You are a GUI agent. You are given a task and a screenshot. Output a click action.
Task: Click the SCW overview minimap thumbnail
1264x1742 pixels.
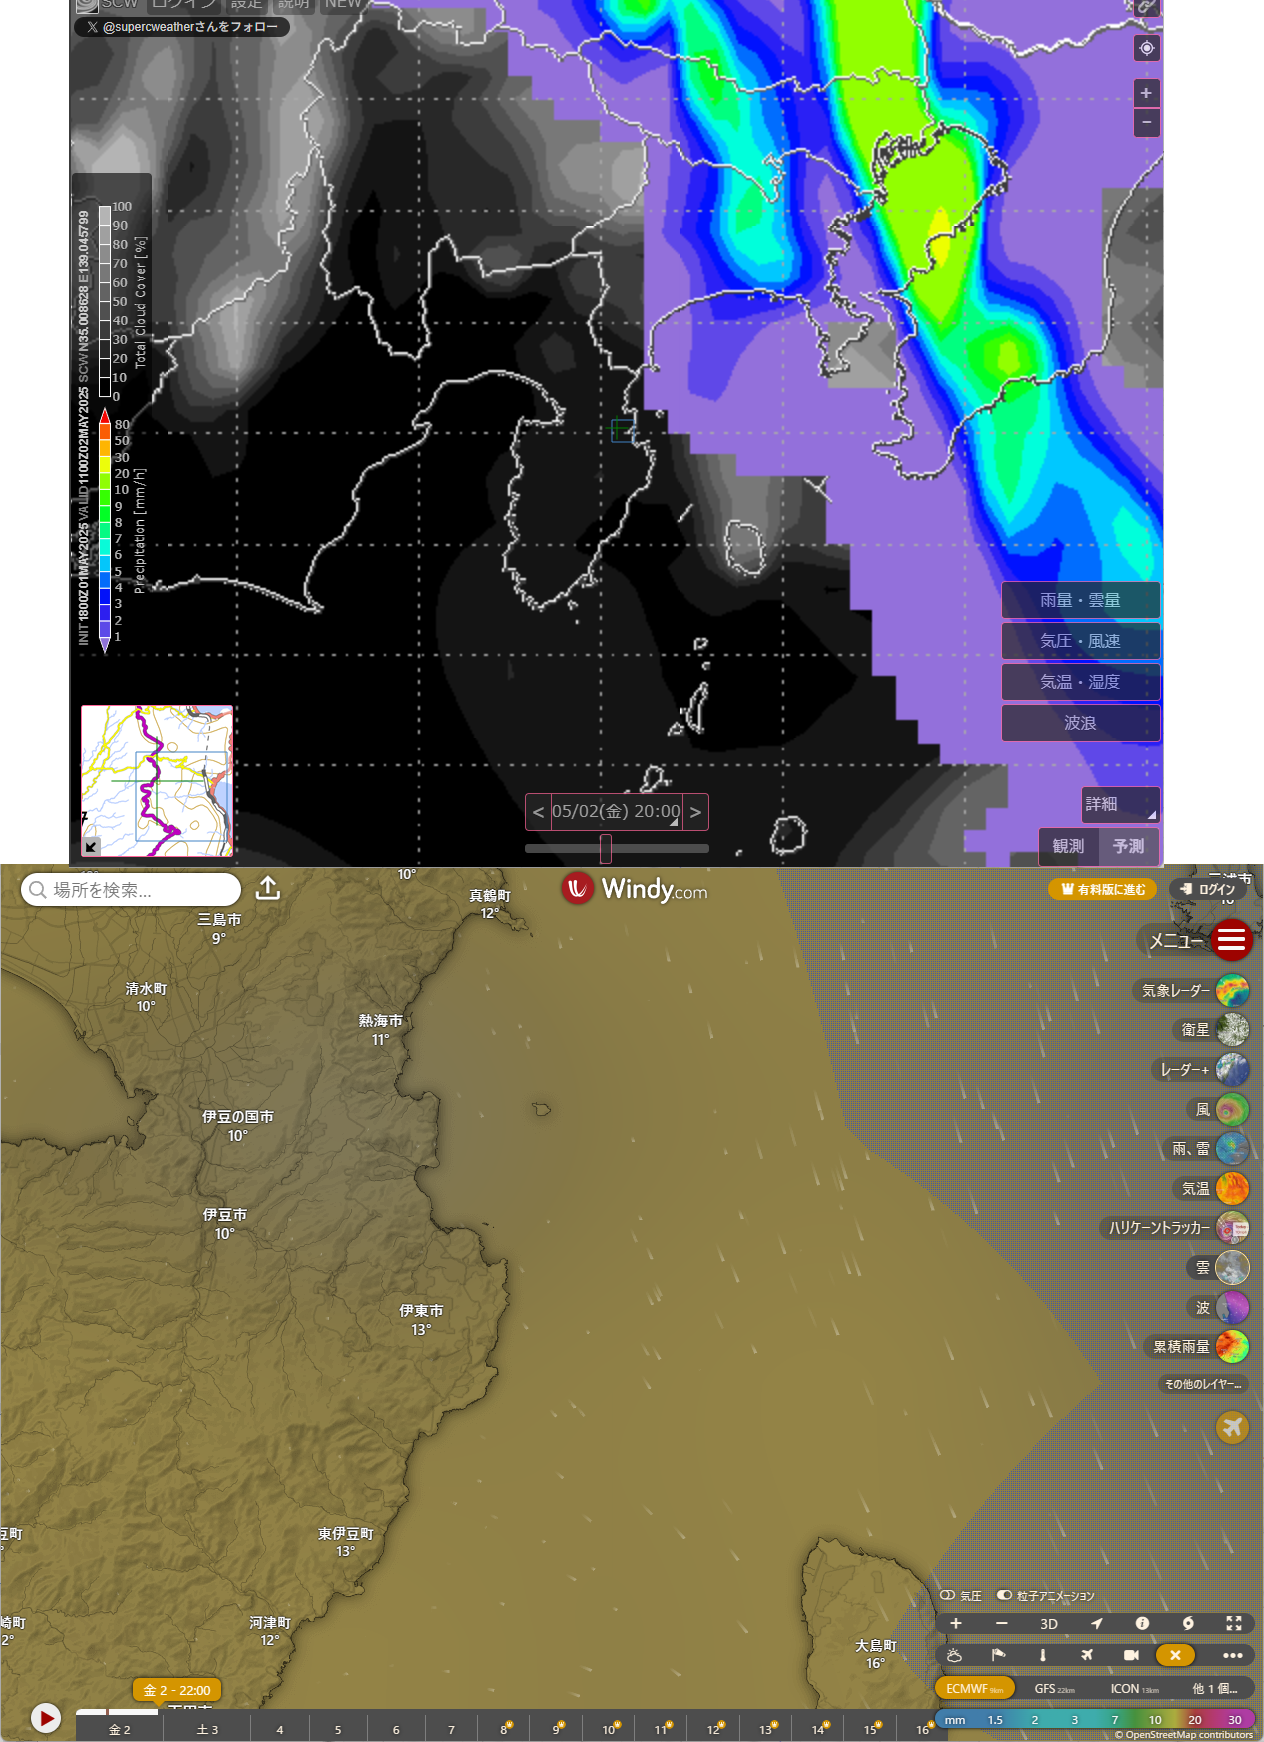point(157,780)
